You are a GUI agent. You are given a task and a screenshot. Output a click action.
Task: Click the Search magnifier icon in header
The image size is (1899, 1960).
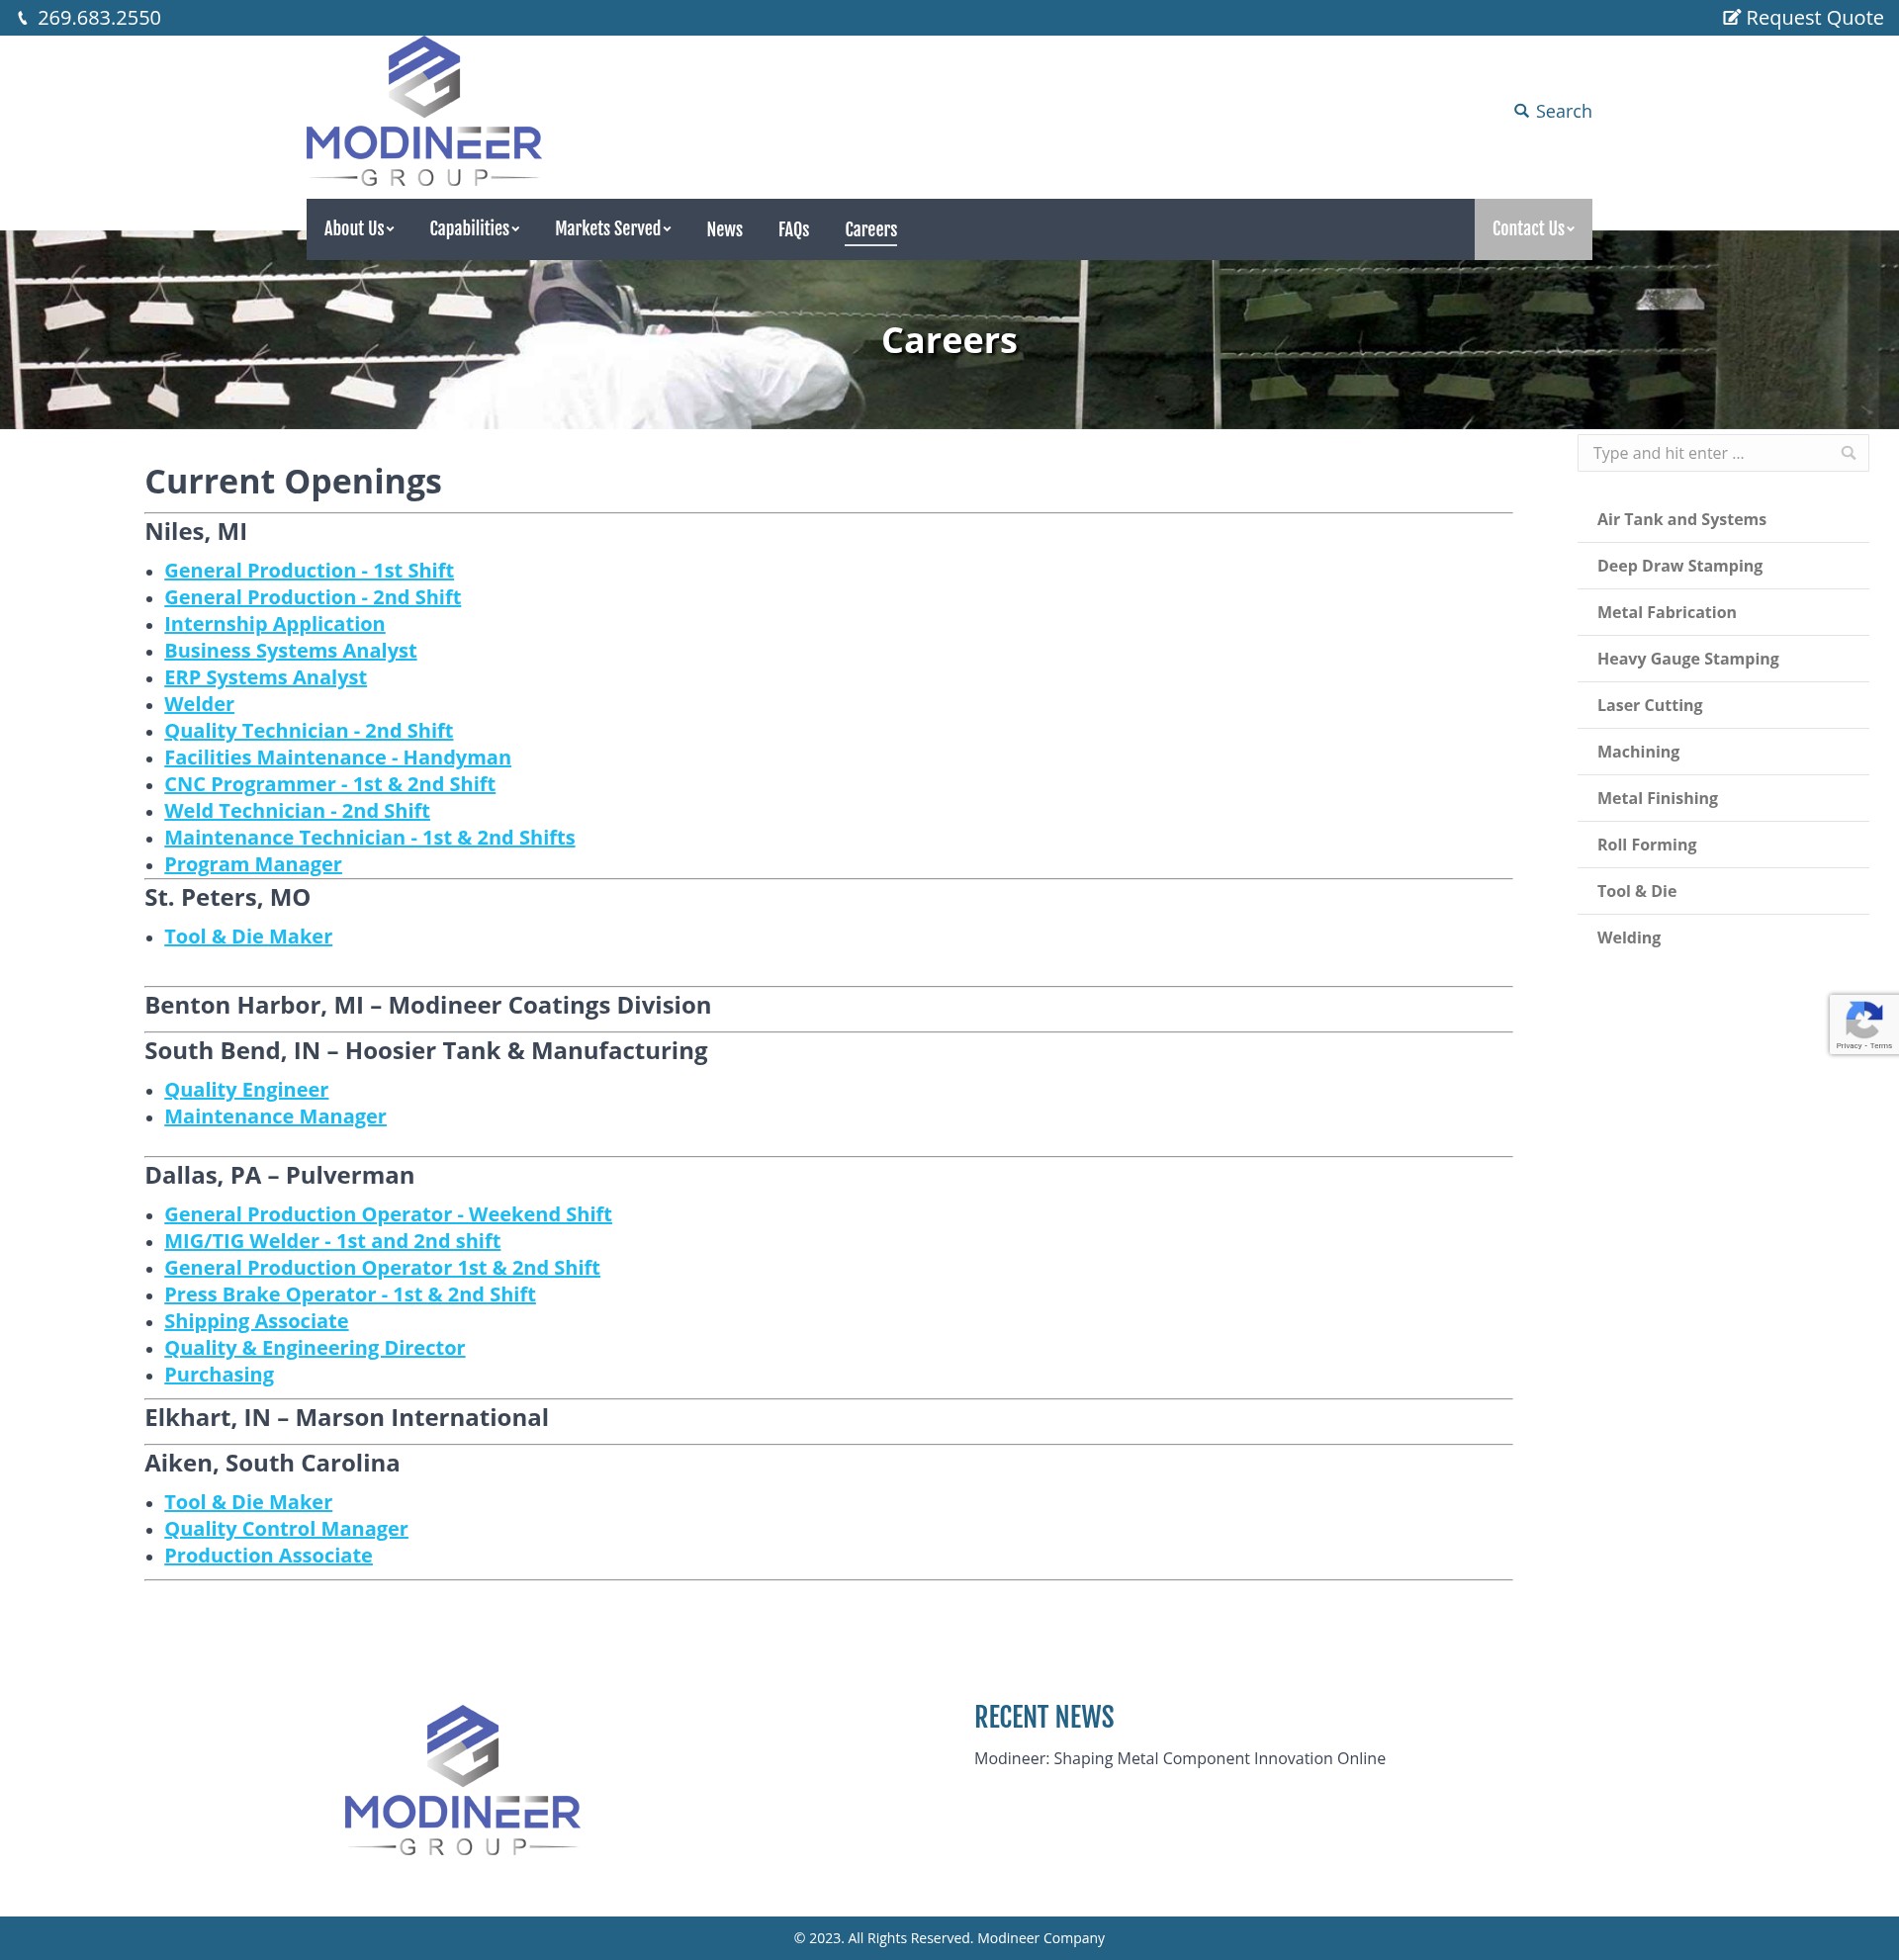coord(1521,111)
